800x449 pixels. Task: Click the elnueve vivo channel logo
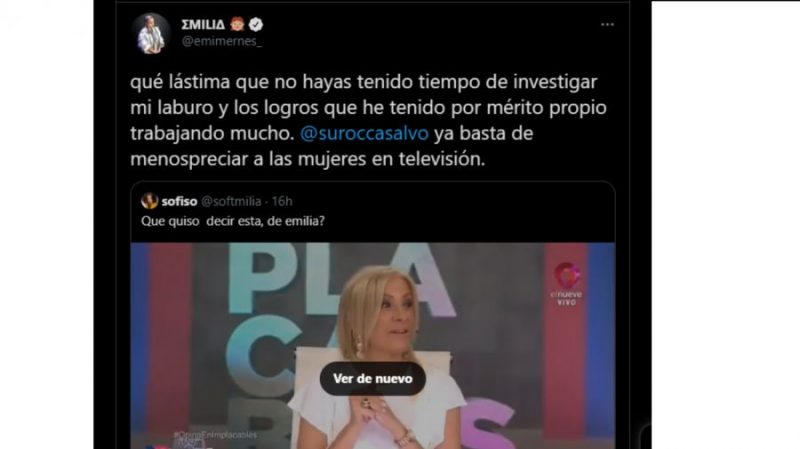pyautogui.click(x=566, y=284)
